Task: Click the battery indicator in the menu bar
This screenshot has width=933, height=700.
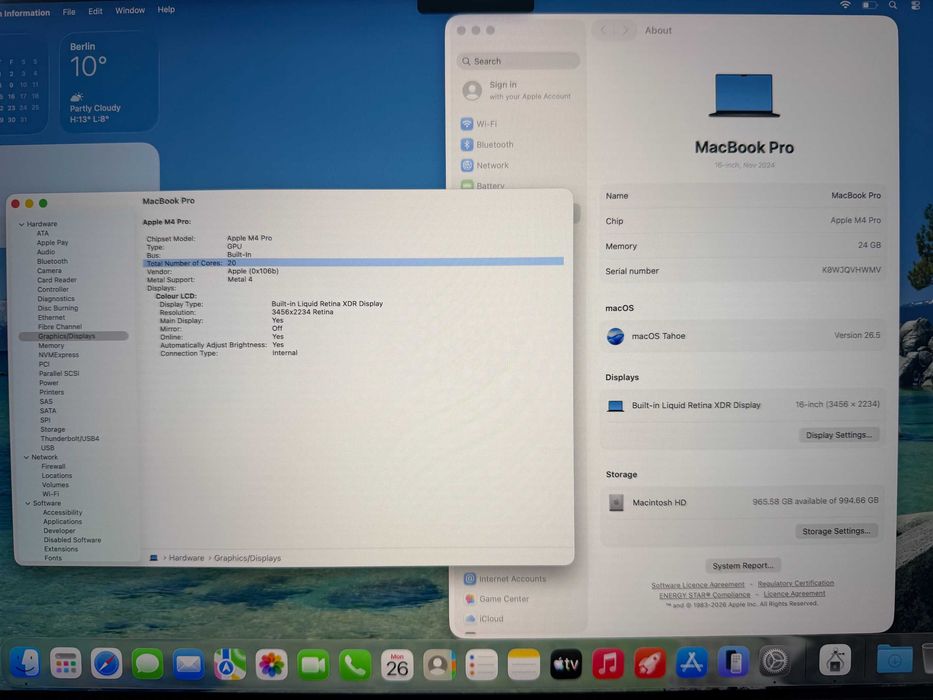Action: [x=869, y=5]
